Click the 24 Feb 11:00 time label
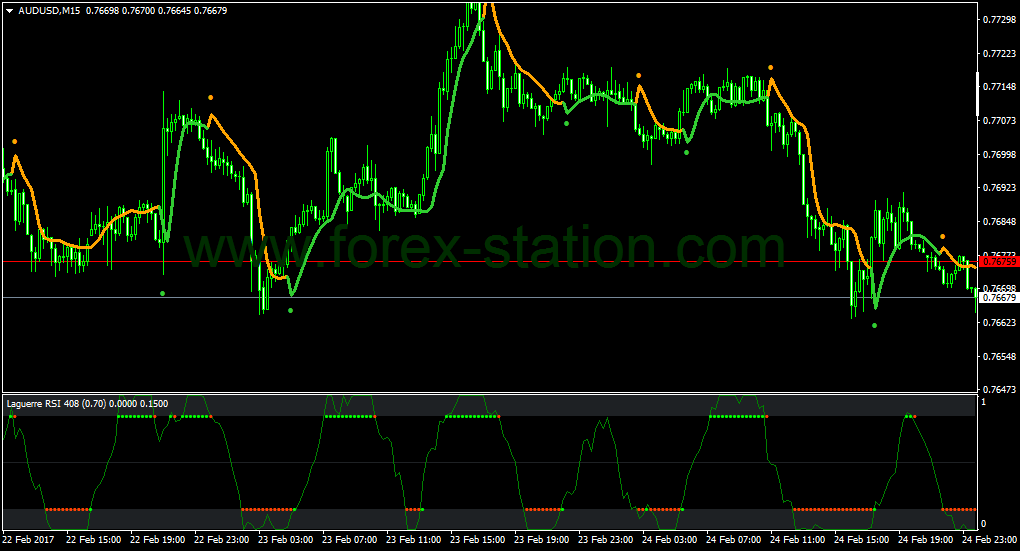The height and width of the screenshot is (551, 1020). (x=797, y=539)
